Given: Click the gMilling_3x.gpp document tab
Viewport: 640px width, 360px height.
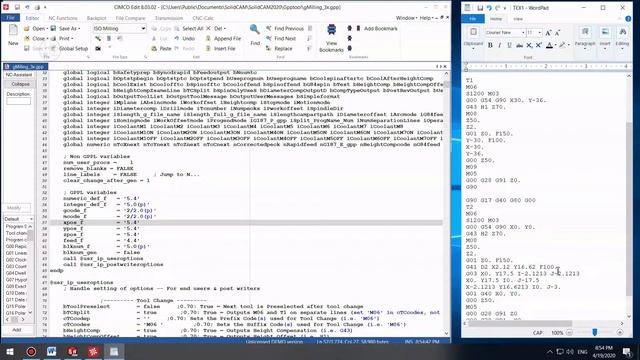Looking at the screenshot, I should click(25, 67).
